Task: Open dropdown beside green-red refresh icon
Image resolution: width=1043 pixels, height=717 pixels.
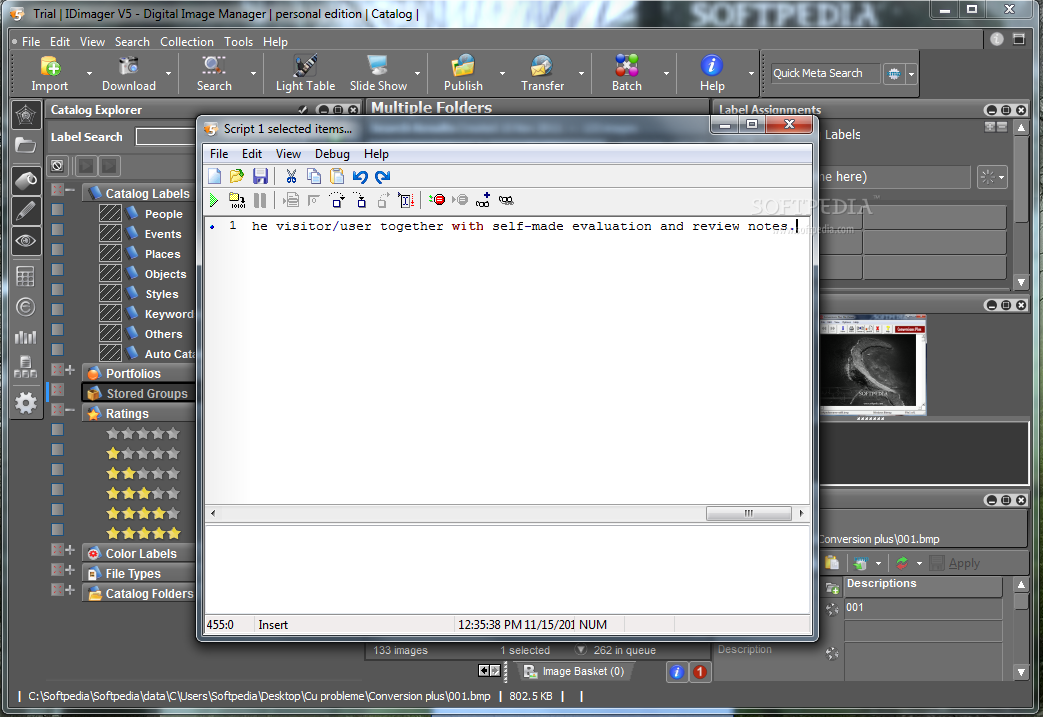Action: click(919, 563)
